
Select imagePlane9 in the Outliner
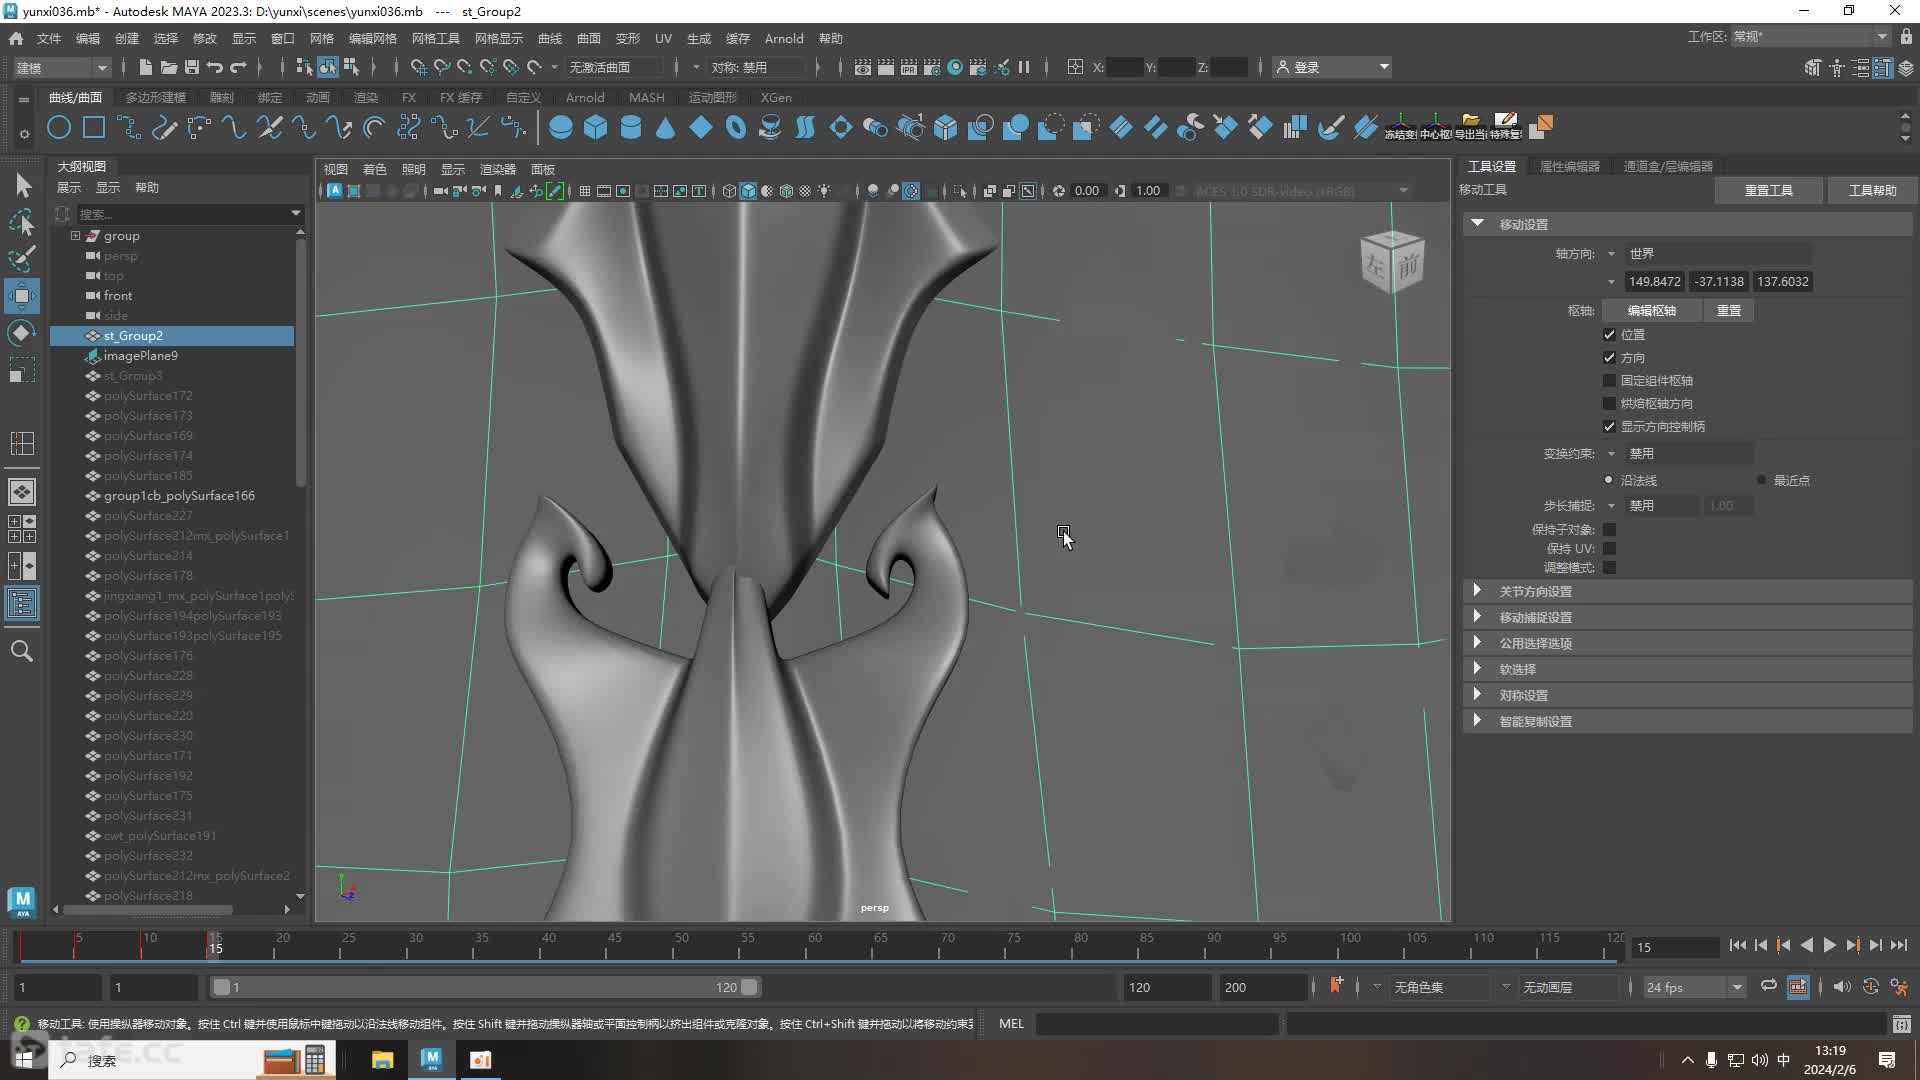point(140,356)
